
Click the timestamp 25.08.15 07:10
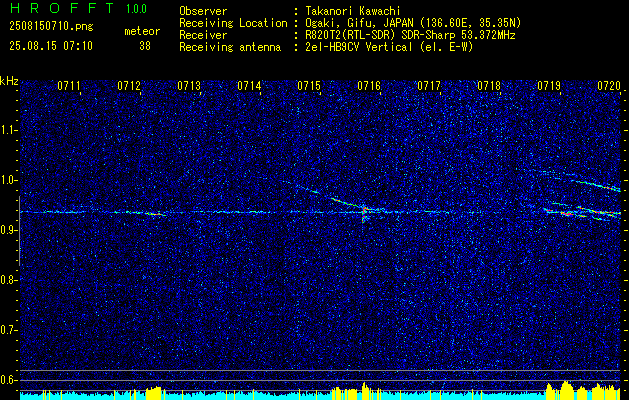(x=51, y=46)
